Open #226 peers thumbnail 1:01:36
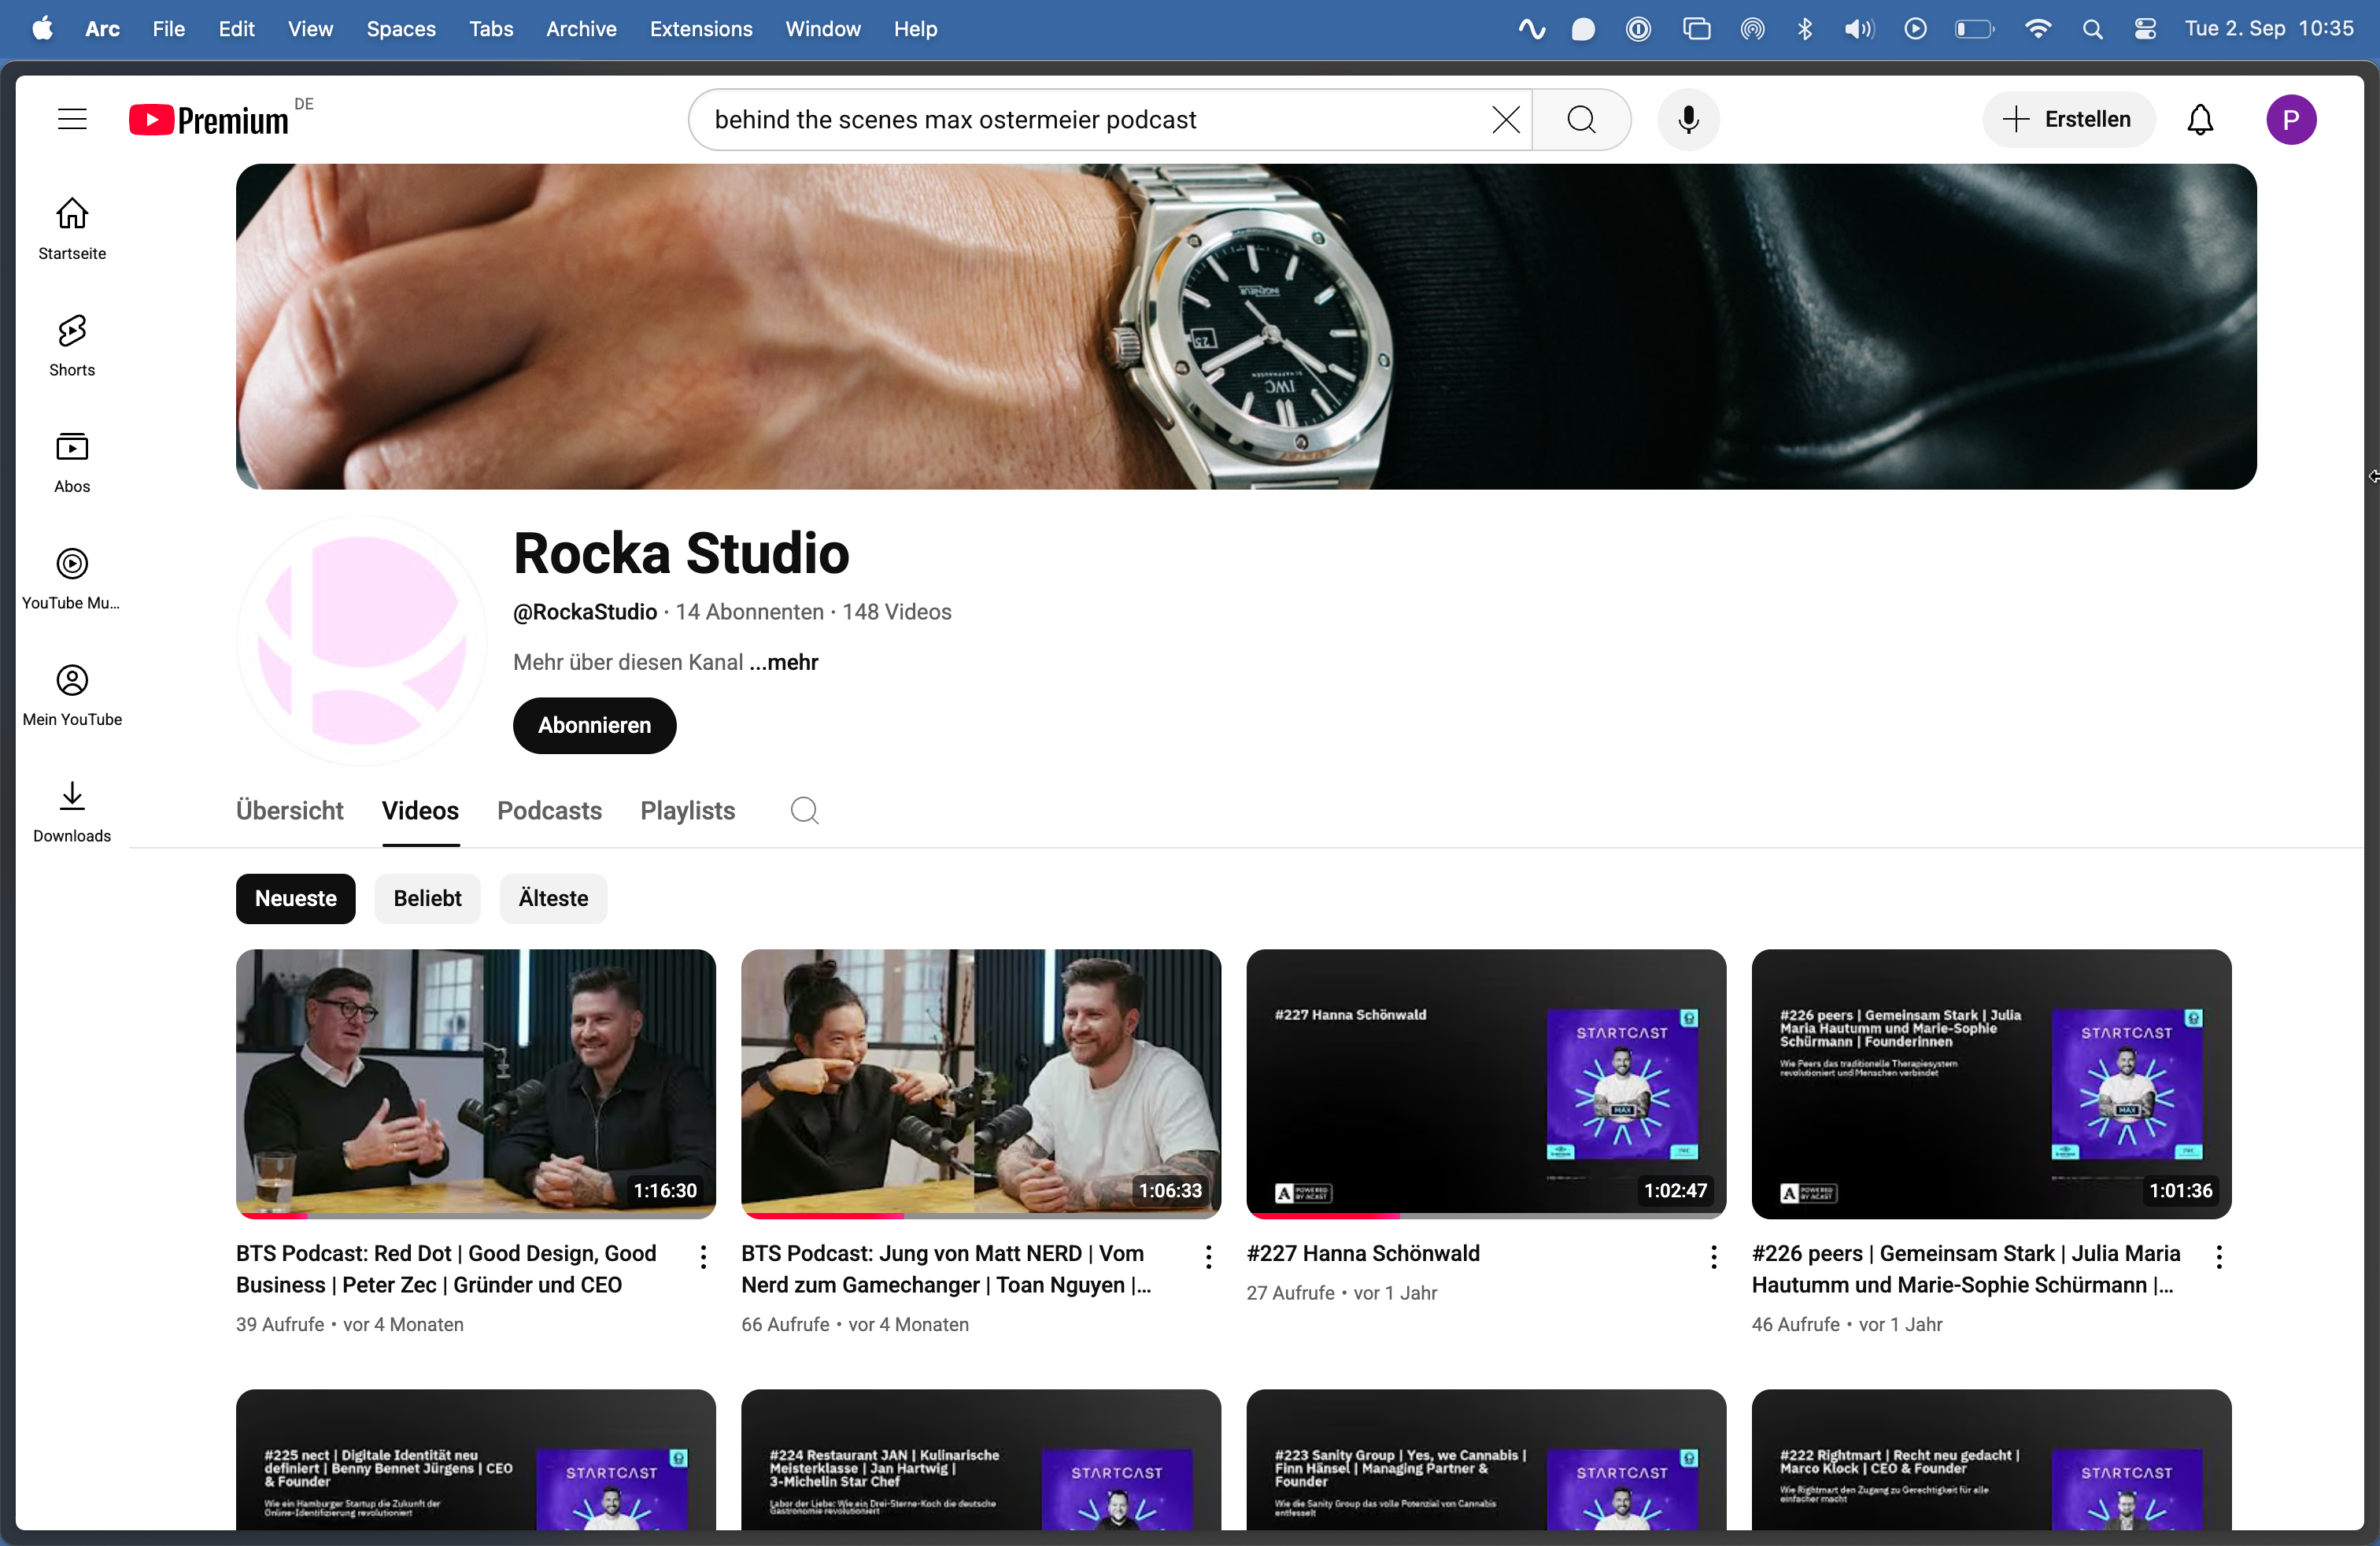The width and height of the screenshot is (2380, 1546). click(1991, 1084)
